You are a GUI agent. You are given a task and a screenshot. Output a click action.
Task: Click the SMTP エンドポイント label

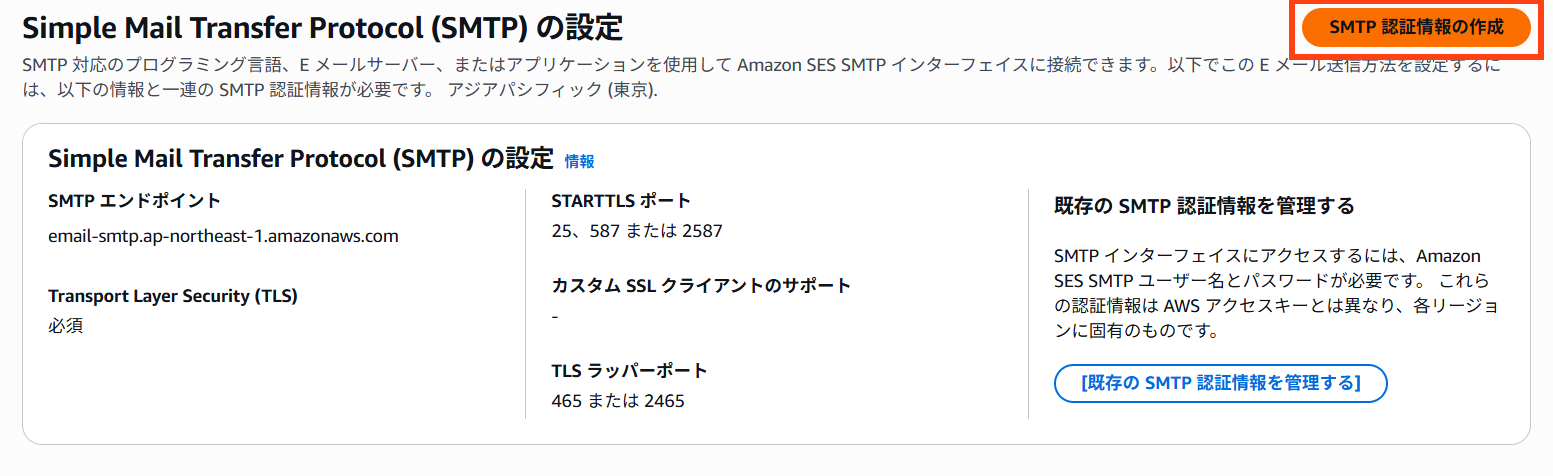[134, 201]
